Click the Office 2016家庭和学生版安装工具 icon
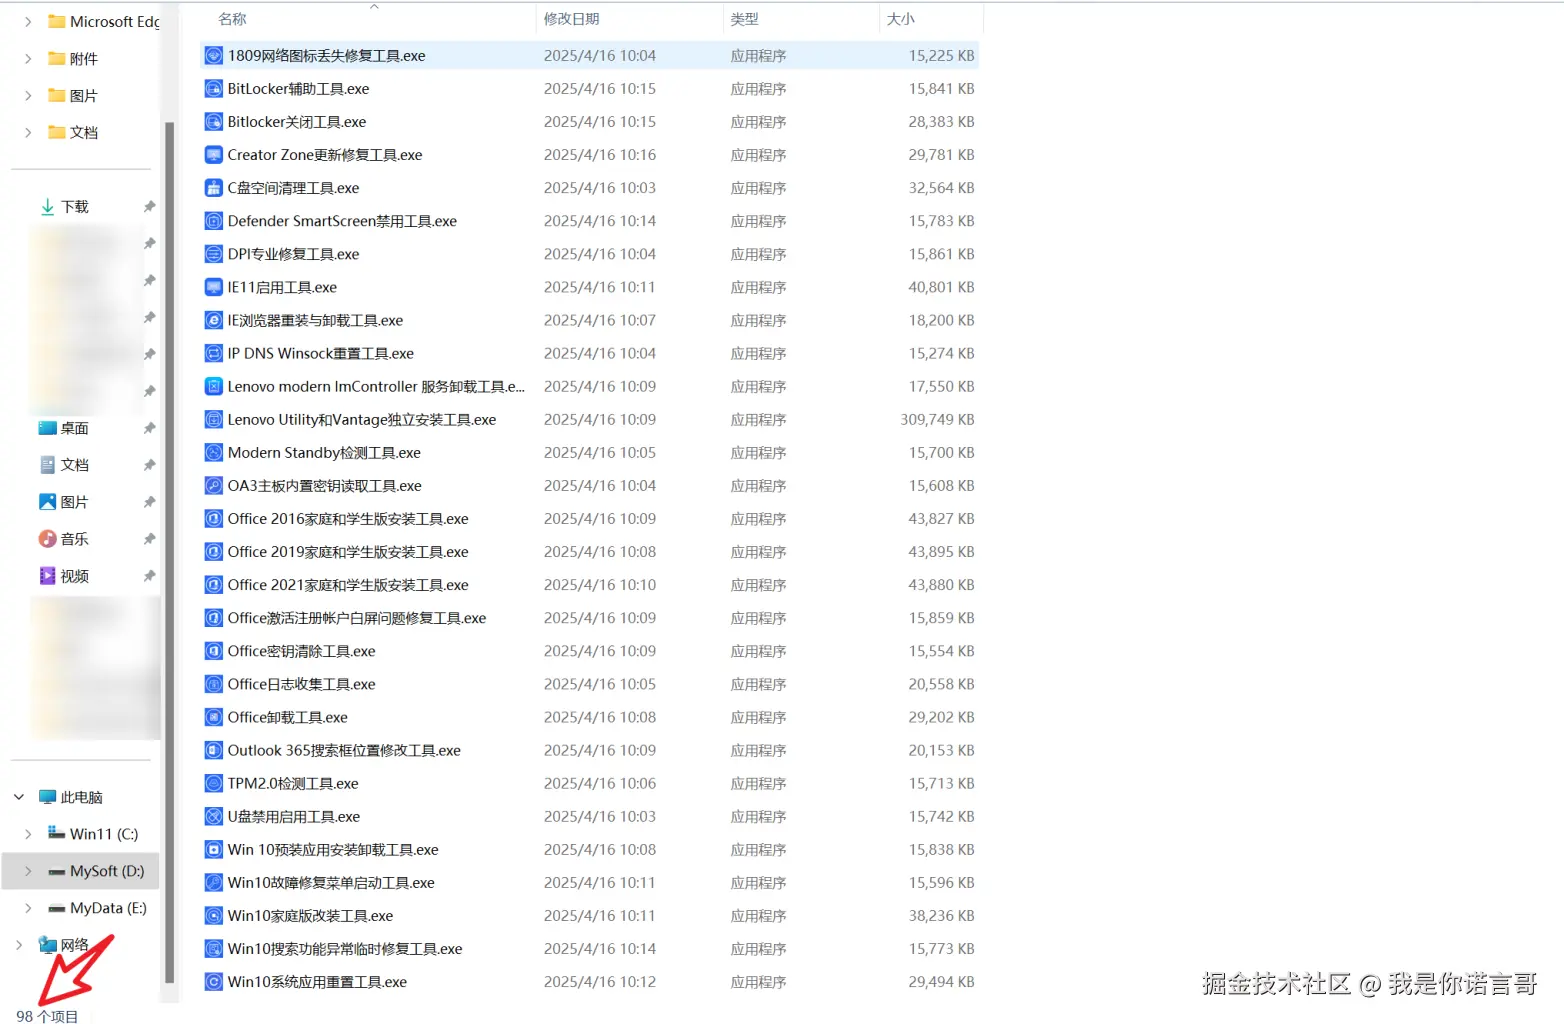Image resolution: width=1564 pixels, height=1024 pixels. [213, 518]
